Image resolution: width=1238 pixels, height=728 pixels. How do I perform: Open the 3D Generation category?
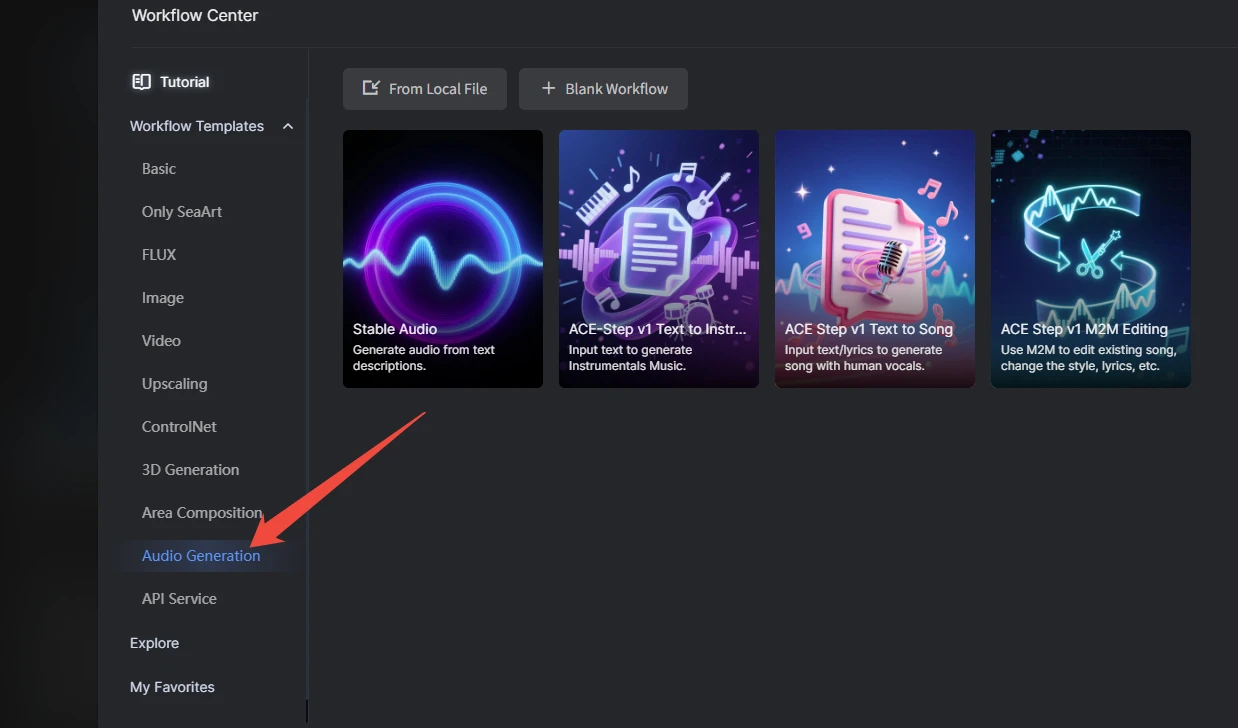pyautogui.click(x=190, y=470)
